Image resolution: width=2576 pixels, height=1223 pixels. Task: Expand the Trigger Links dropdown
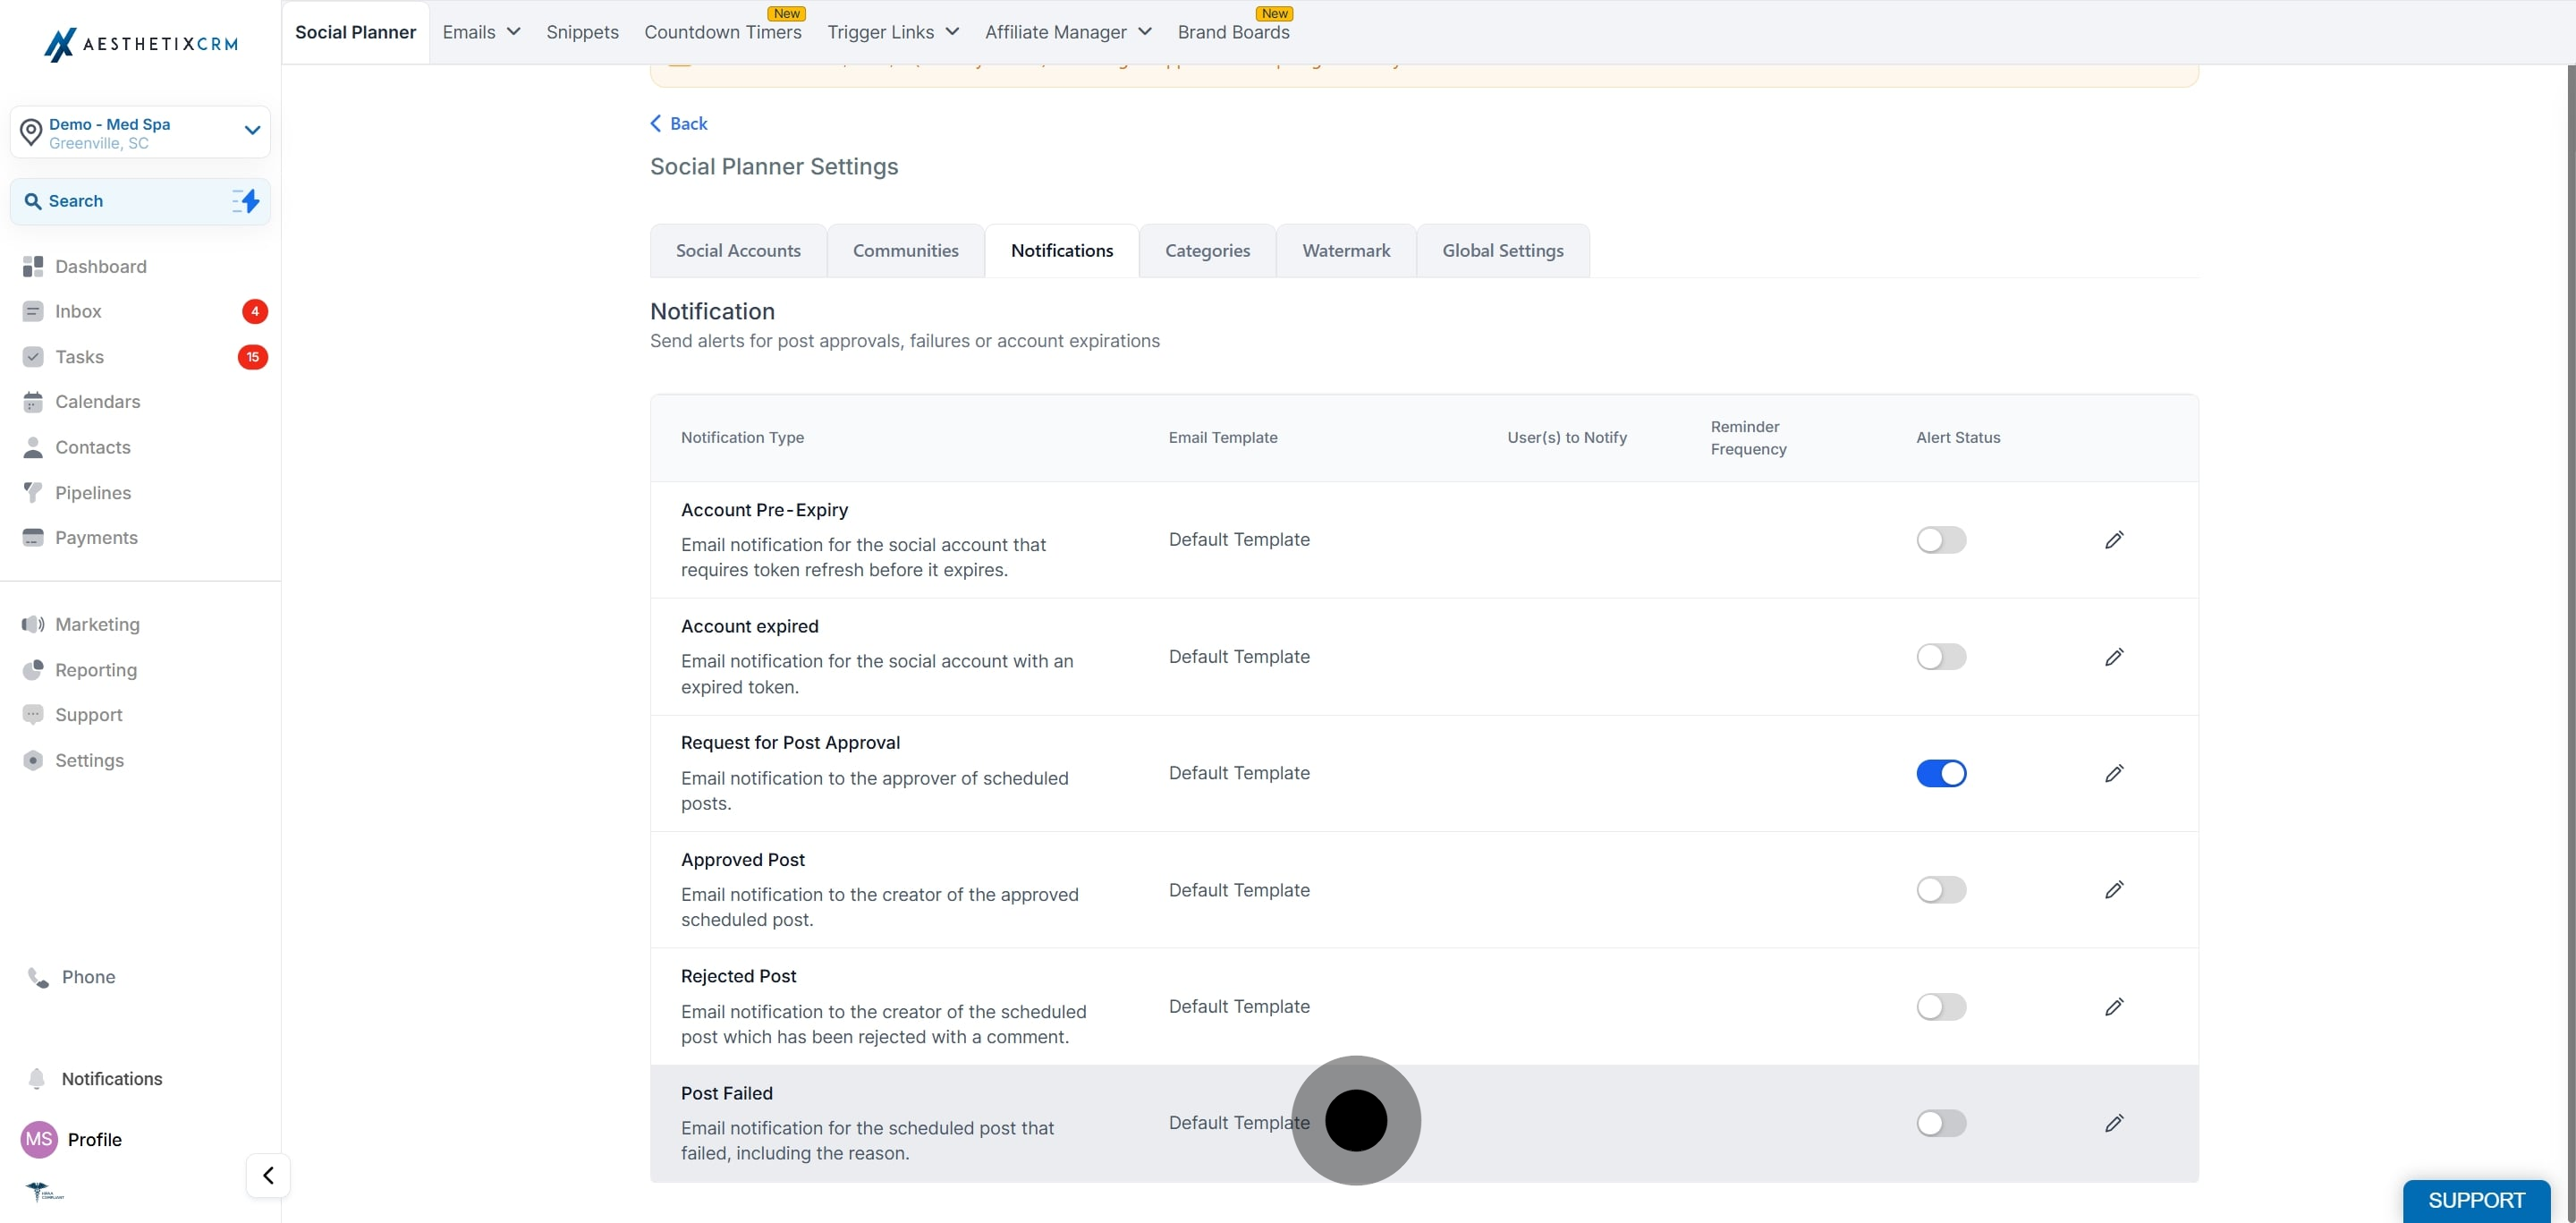tap(893, 32)
